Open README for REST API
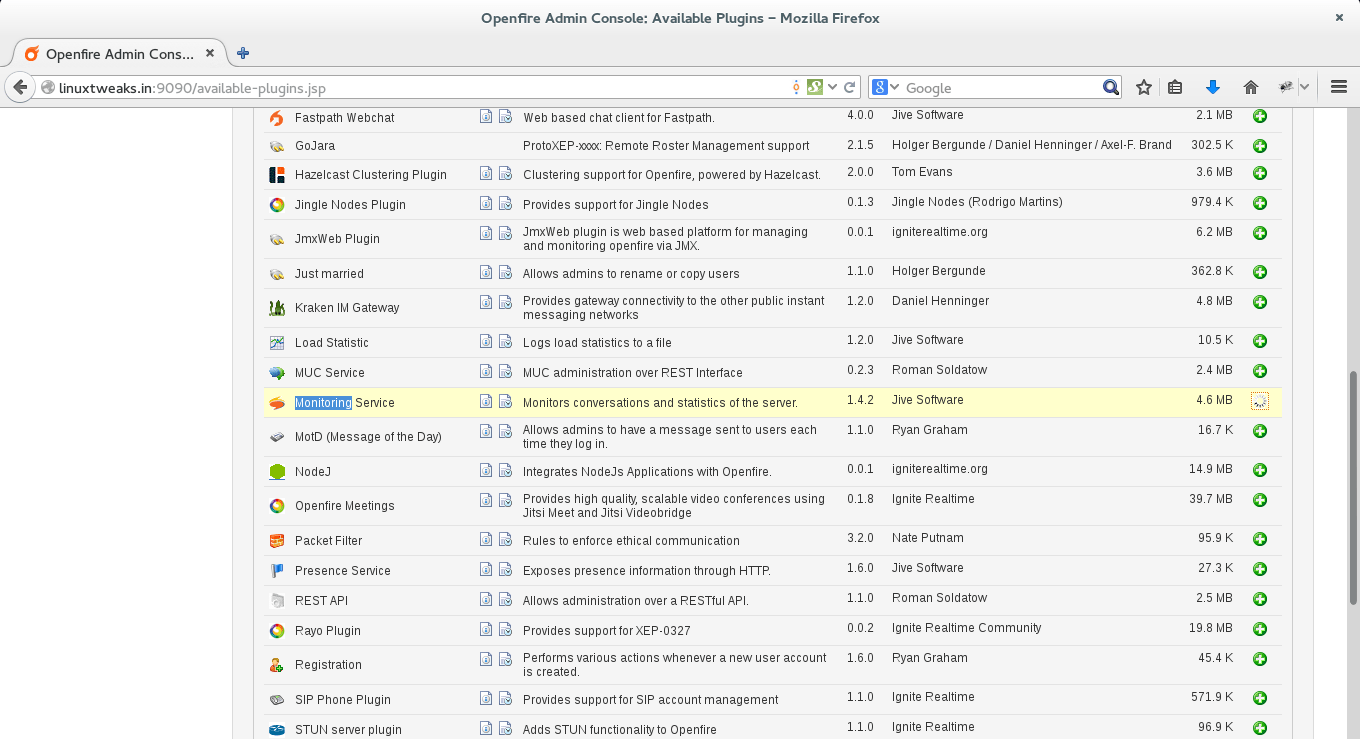This screenshot has height=739, width=1360. (x=486, y=599)
